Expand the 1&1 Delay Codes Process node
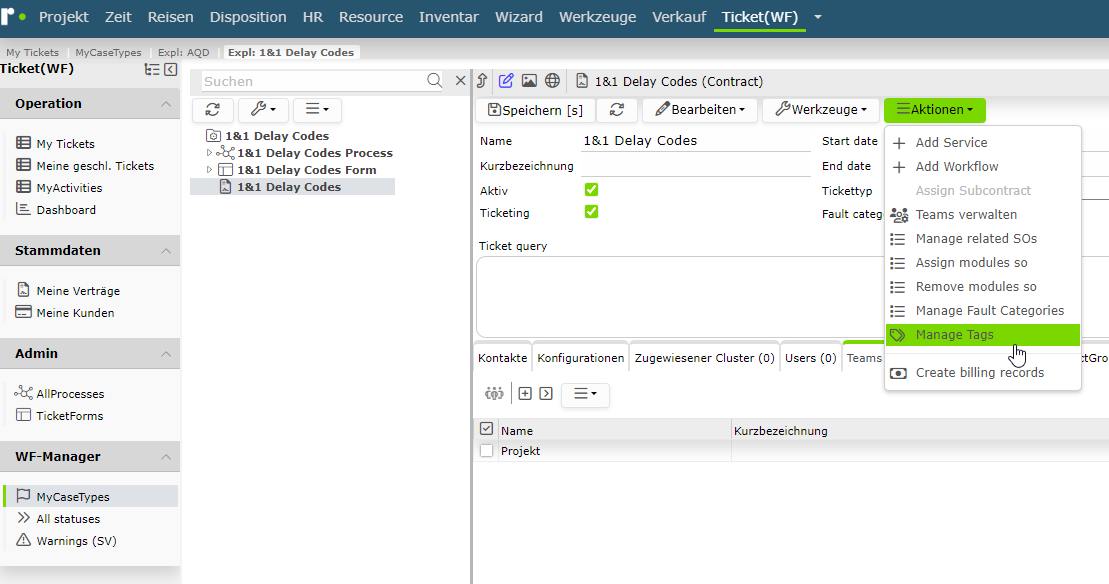Screen dimensions: 1109x584 (209, 153)
